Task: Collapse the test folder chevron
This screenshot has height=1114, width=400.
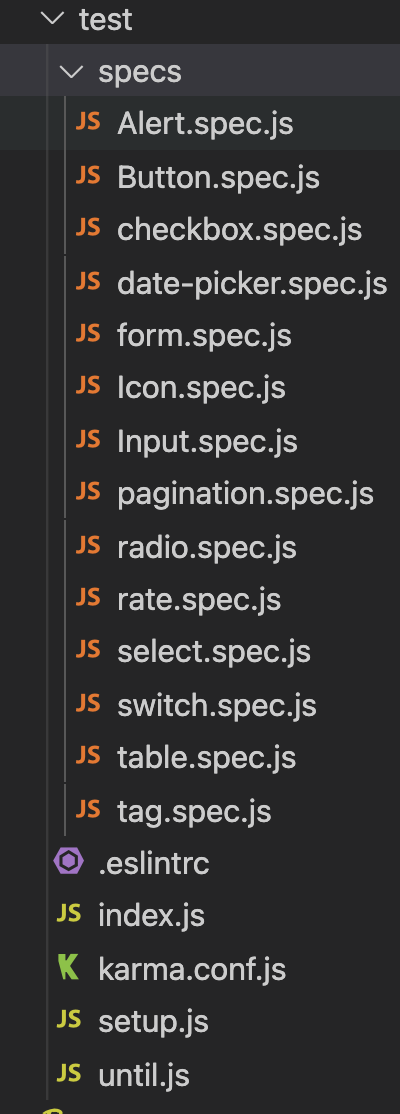Action: coord(53,19)
